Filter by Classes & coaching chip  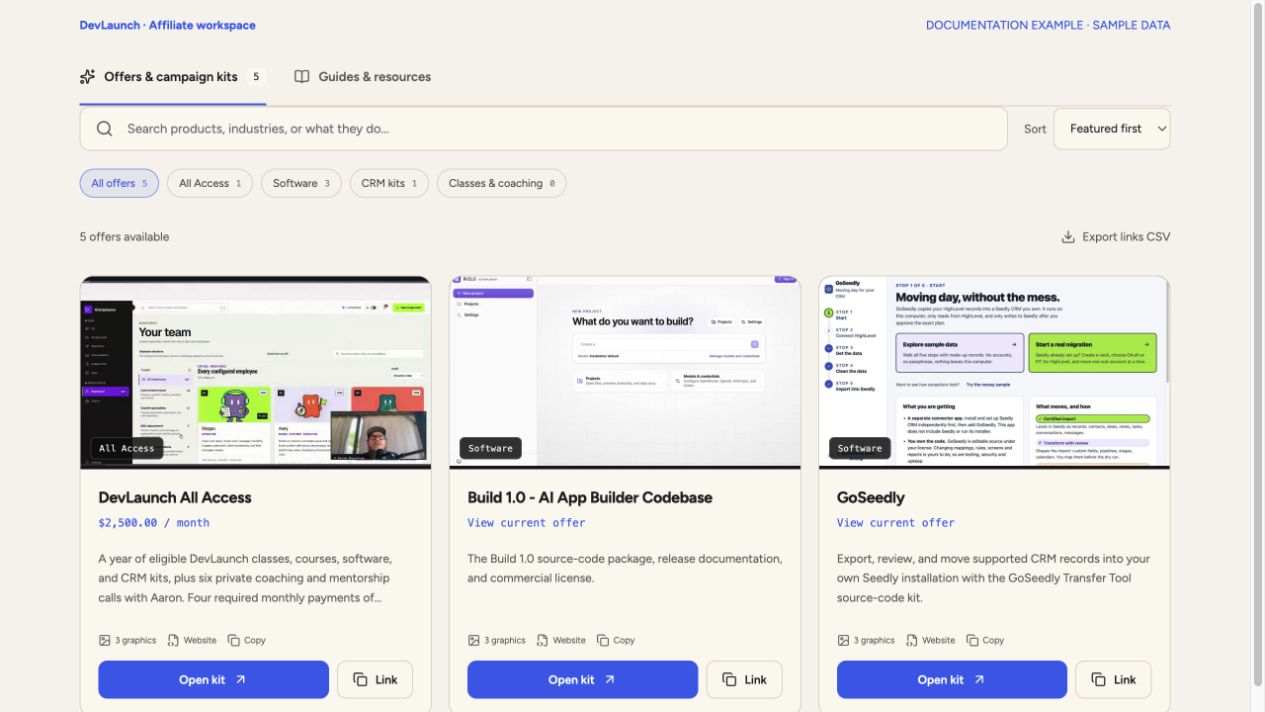click(501, 183)
